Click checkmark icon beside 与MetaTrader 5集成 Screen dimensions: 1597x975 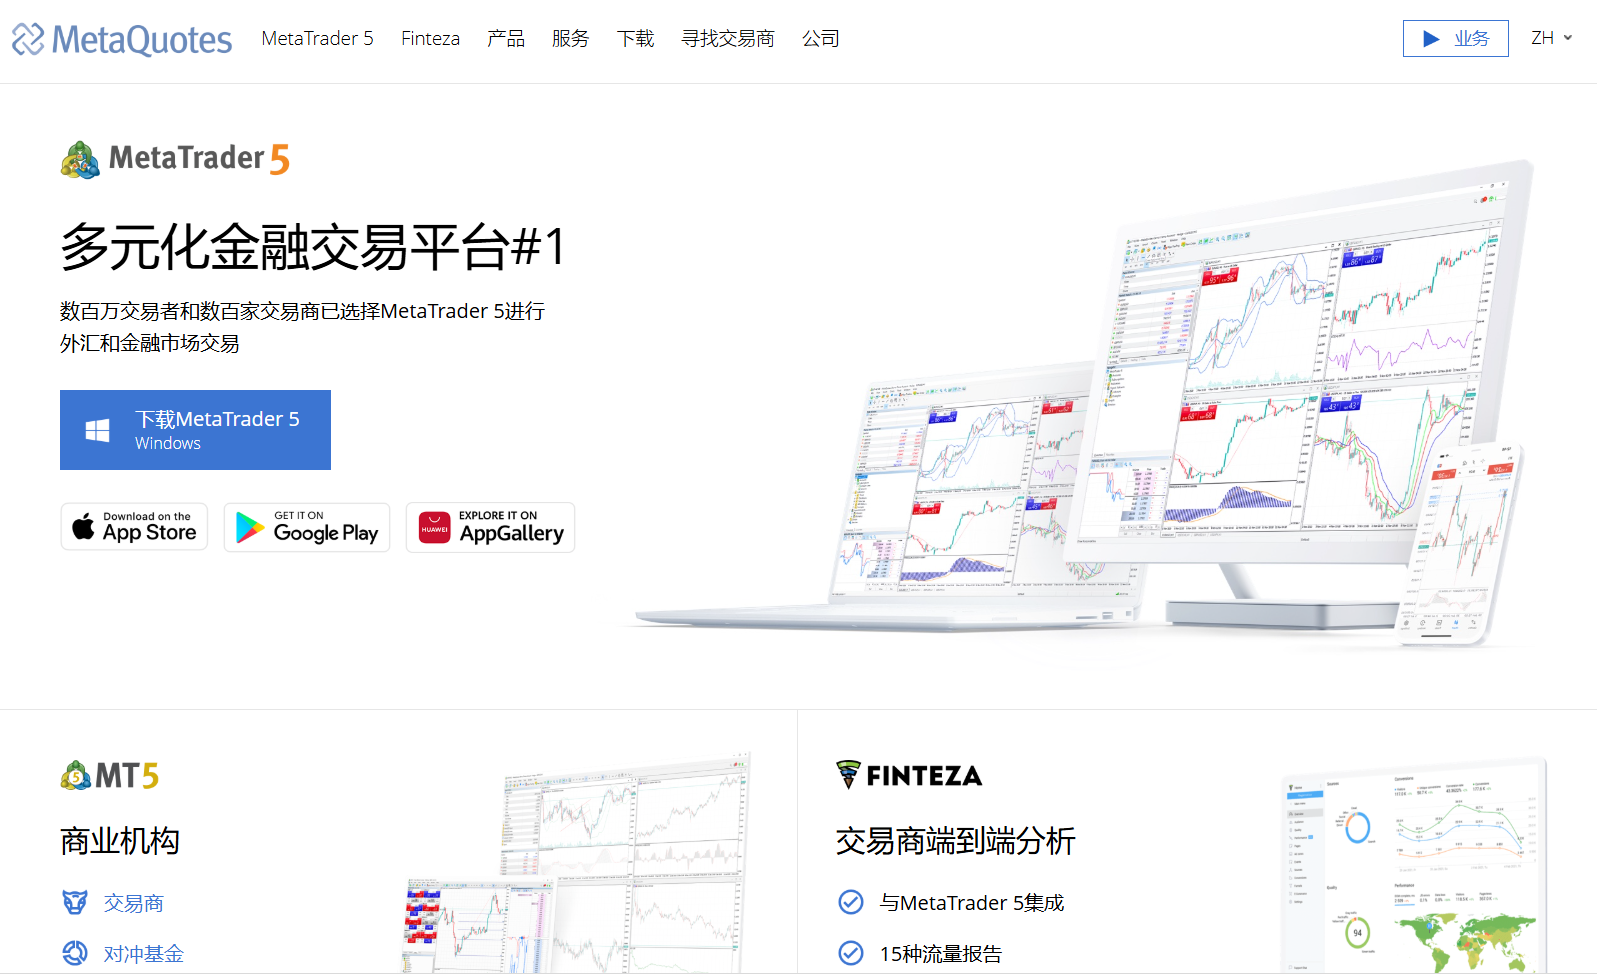(851, 902)
